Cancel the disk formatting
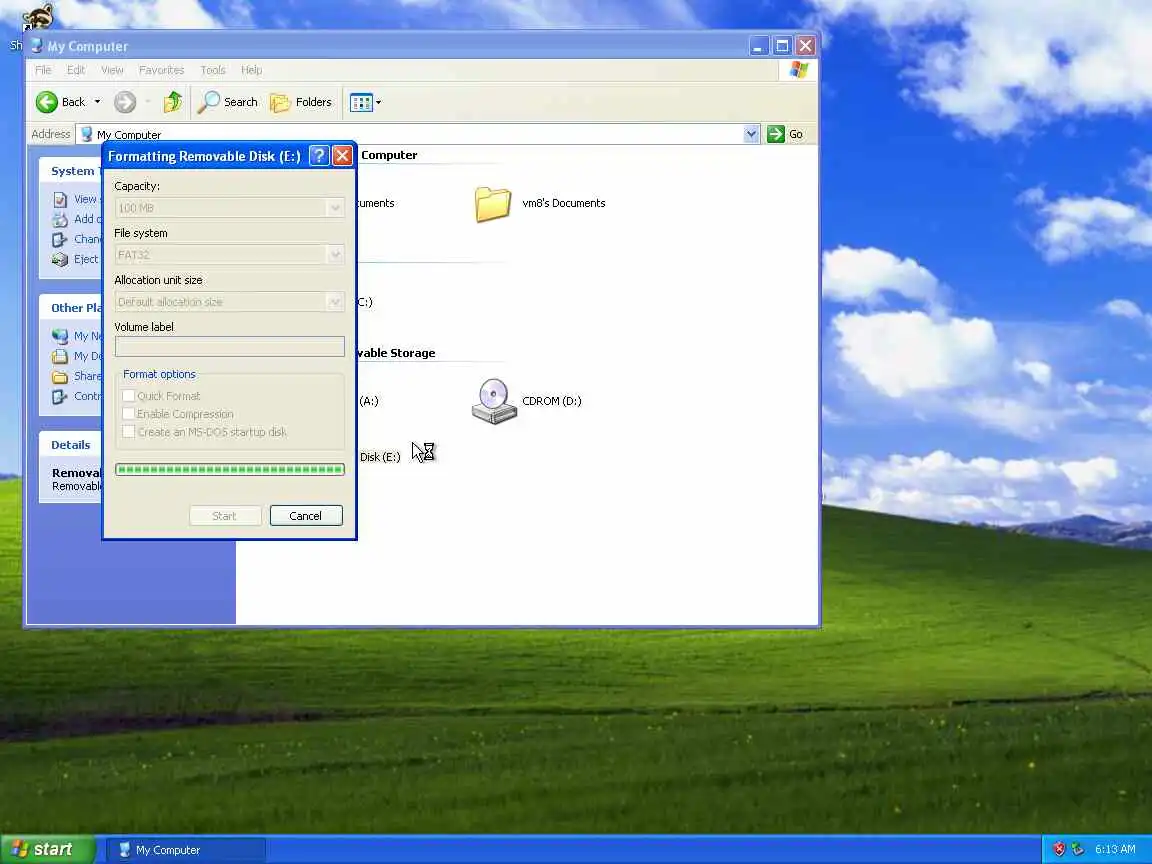Screen dimensions: 1152x864 (306, 516)
